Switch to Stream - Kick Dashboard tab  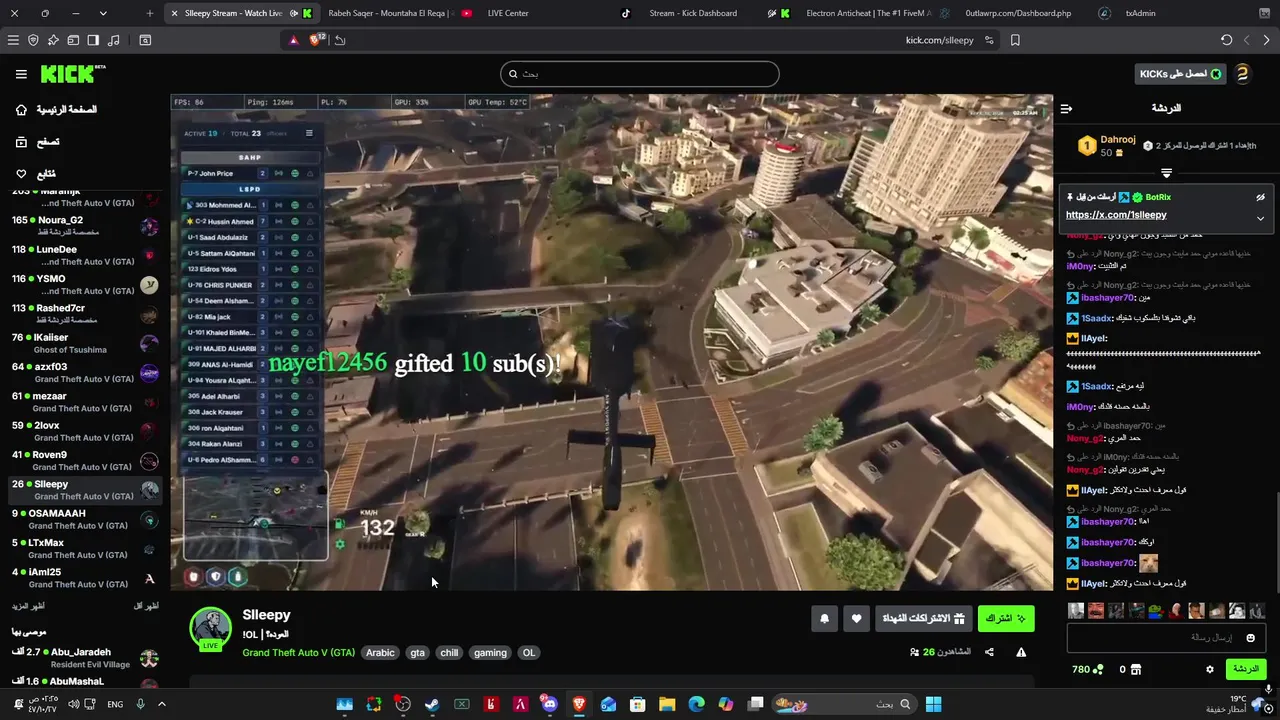[693, 13]
